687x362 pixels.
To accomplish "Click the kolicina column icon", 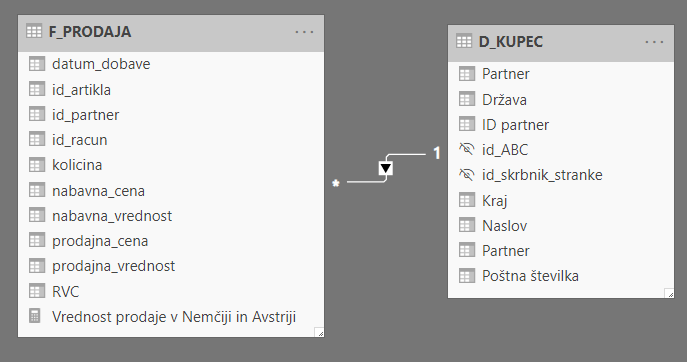I will pos(37,165).
